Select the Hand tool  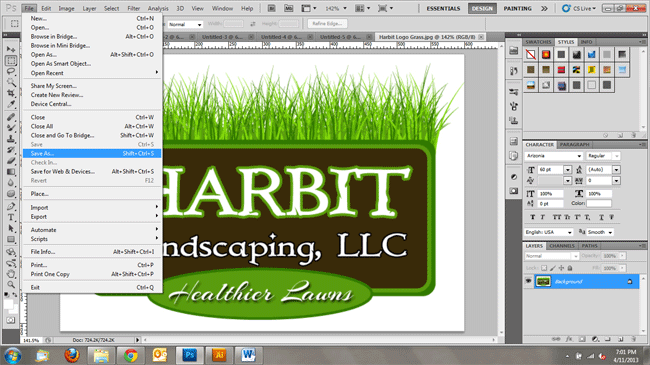click(11, 274)
